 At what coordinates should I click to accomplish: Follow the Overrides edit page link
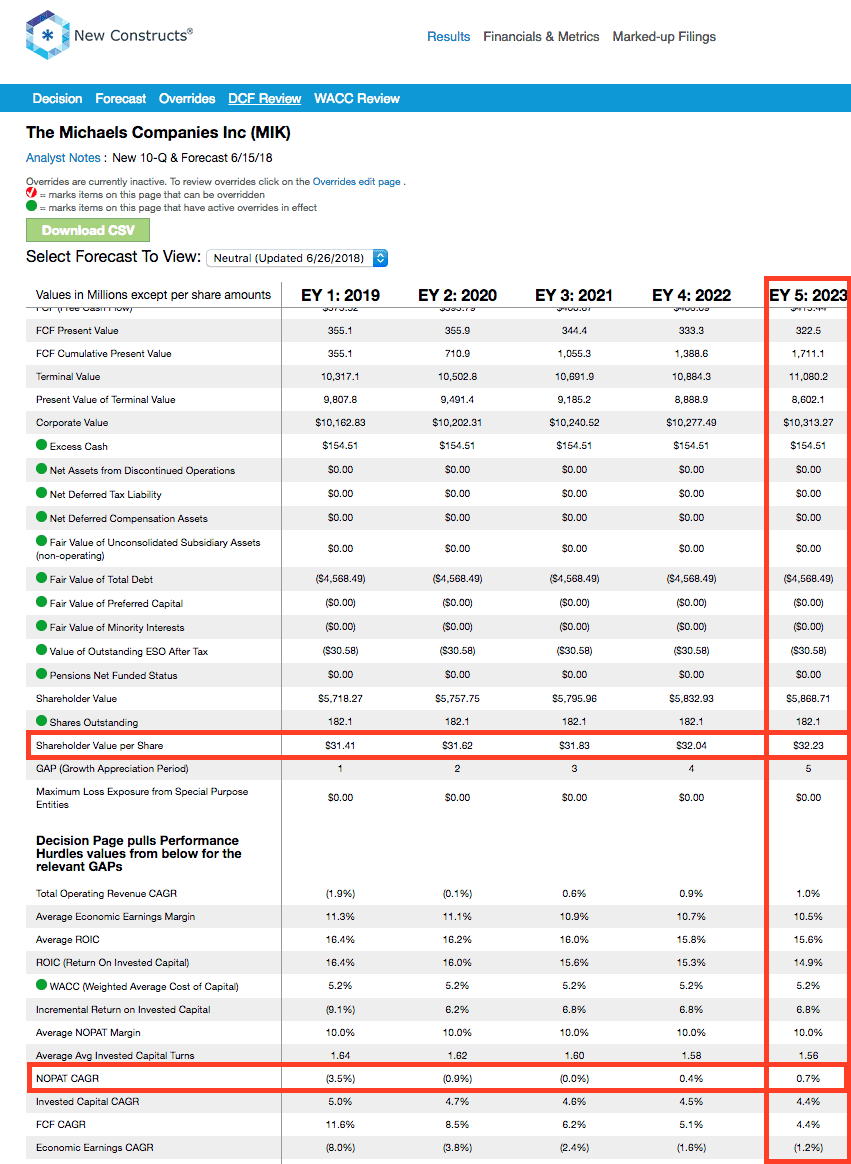[x=356, y=181]
